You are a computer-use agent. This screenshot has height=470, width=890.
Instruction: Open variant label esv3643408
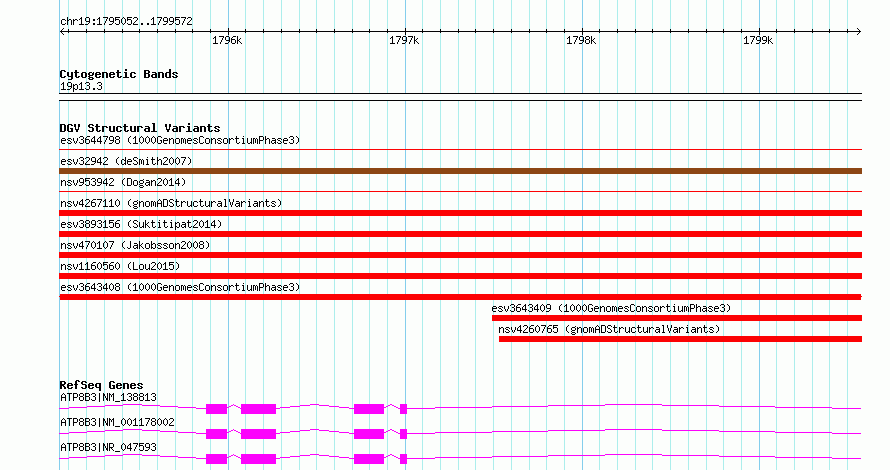tap(180, 287)
